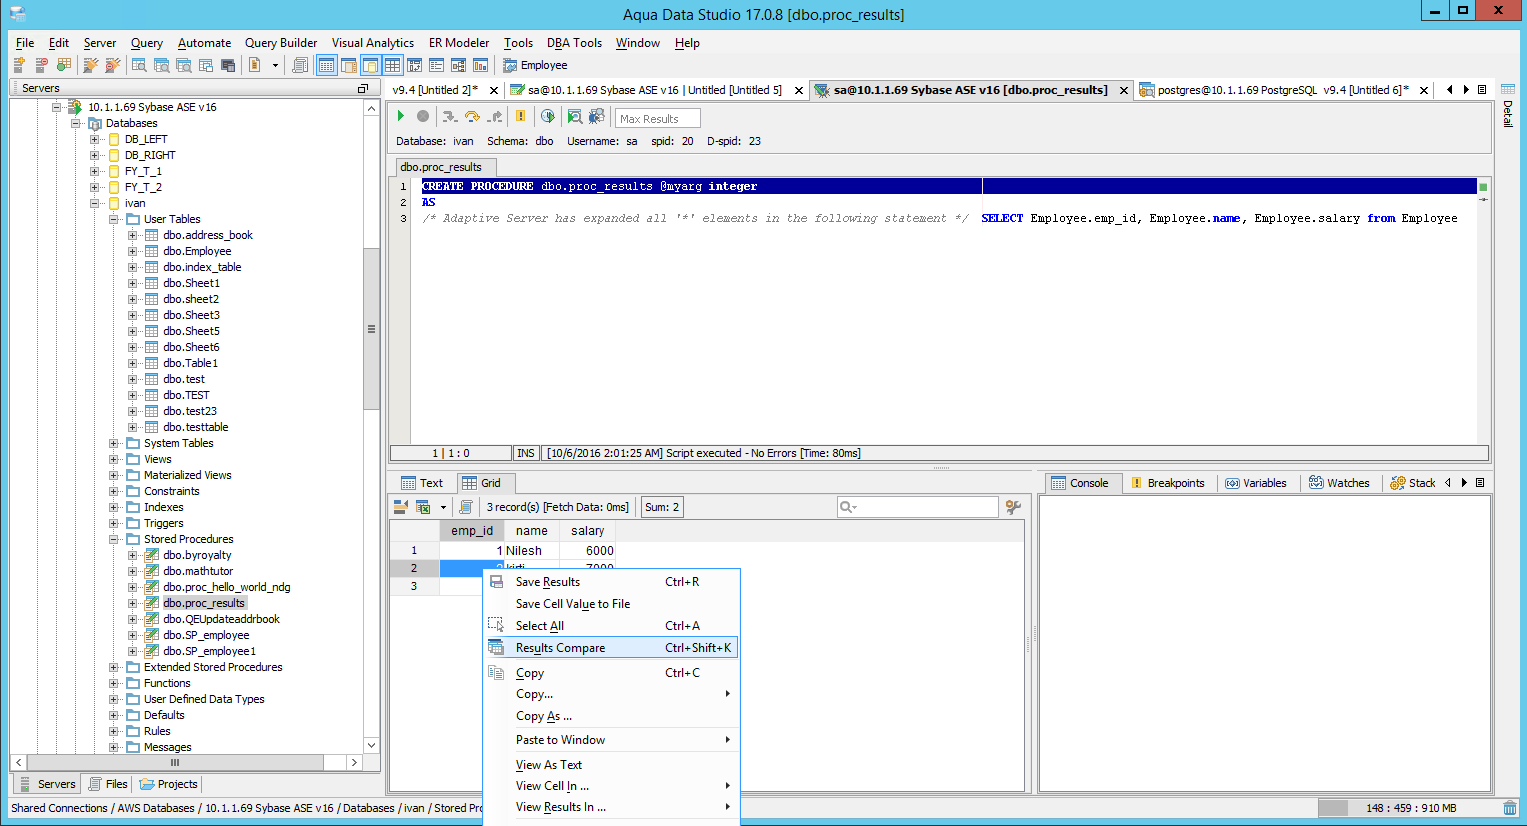This screenshot has width=1527, height=826.
Task: Select dbo.Employee table in tree
Action: pos(197,251)
